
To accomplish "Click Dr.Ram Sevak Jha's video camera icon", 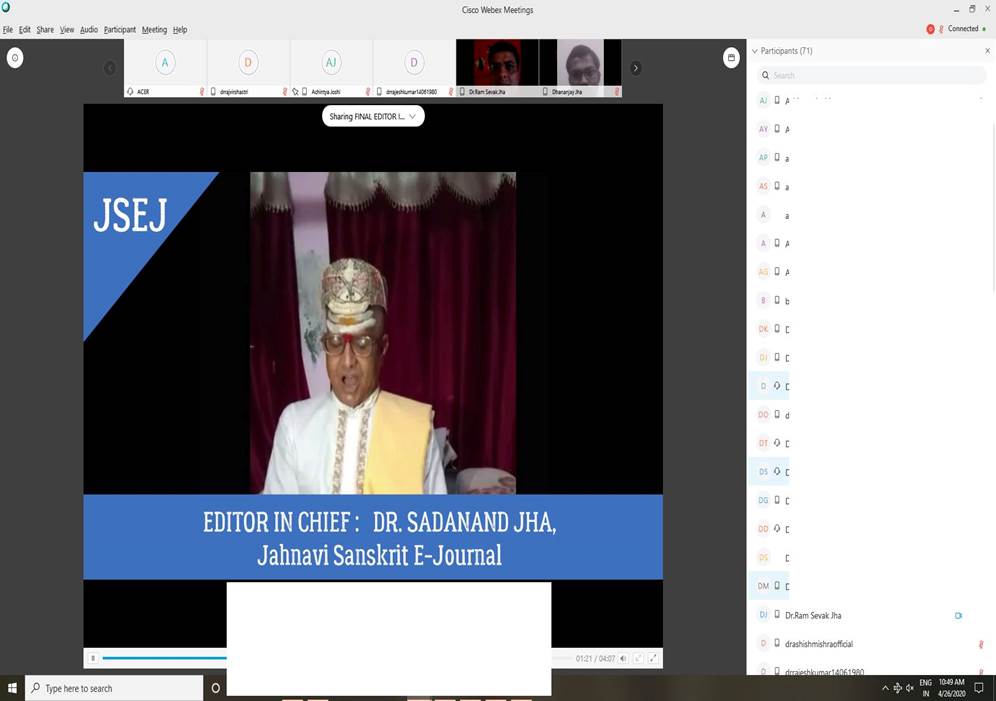I will tap(959, 615).
